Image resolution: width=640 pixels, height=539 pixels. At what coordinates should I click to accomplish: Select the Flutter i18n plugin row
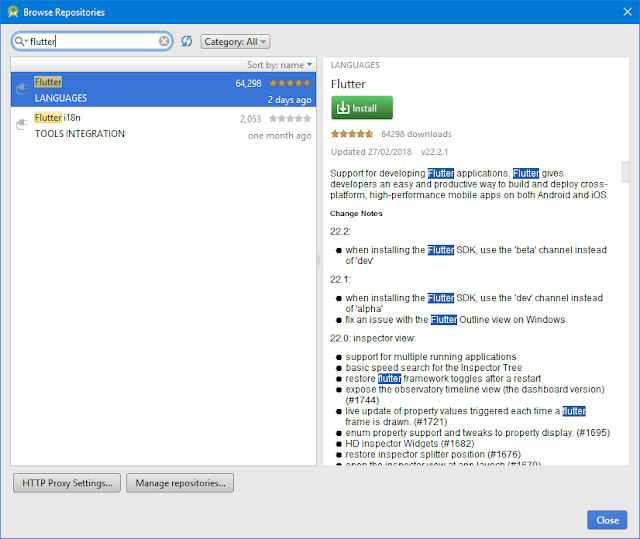[163, 125]
